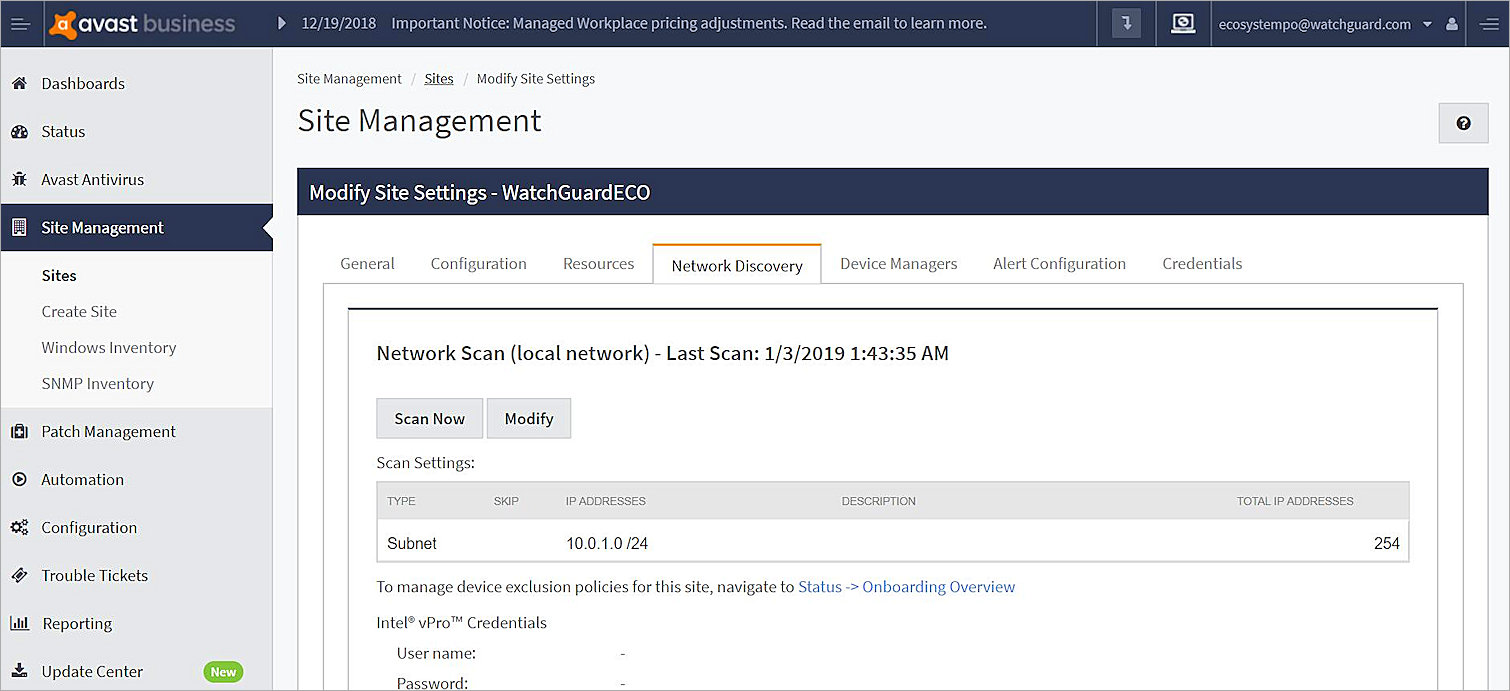Open Trouble Tickets via its ticket icon
Screen dimensions: 1510x691
point(18,575)
